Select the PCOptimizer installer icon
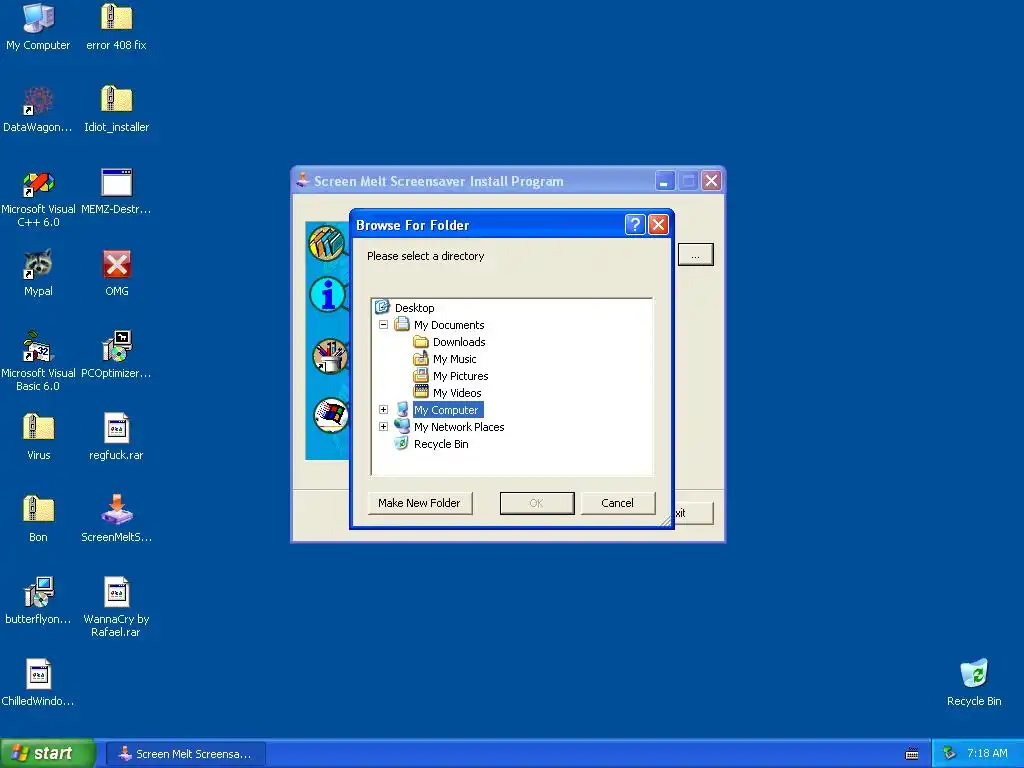This screenshot has height=768, width=1024. pos(116,355)
